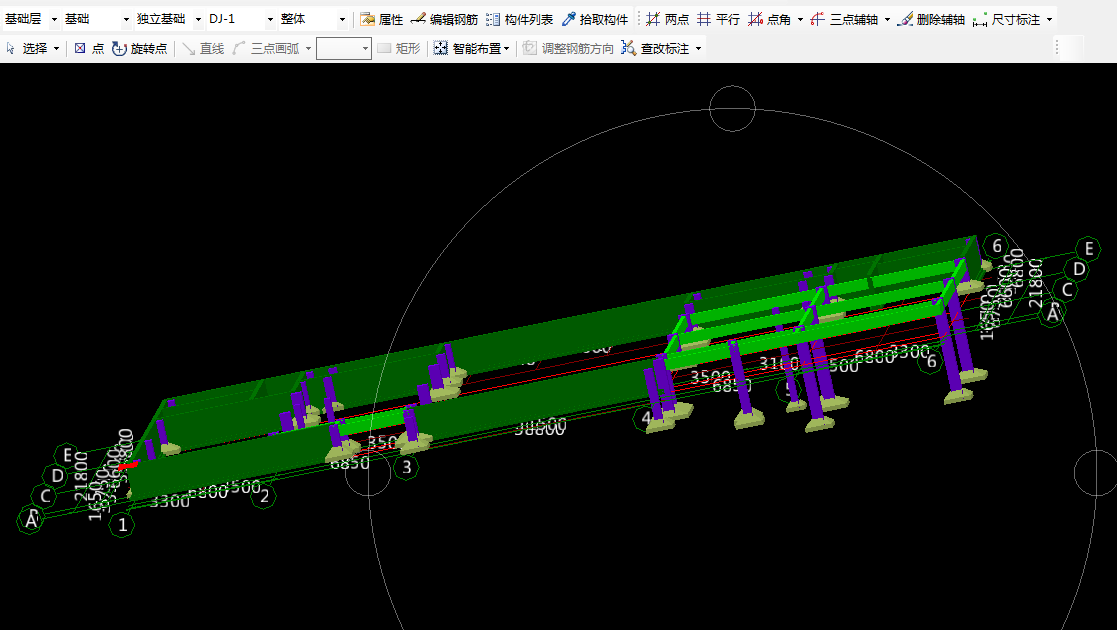Click the 编辑钢筋 edit rebar tool
Image resolution: width=1117 pixels, height=630 pixels.
click(445, 19)
